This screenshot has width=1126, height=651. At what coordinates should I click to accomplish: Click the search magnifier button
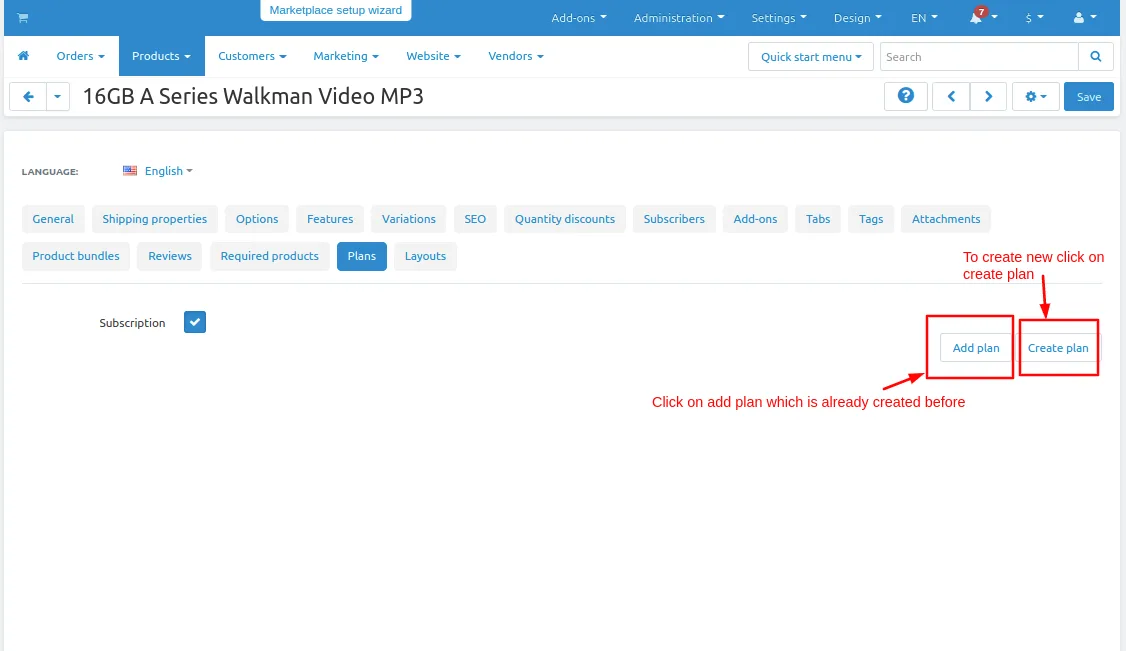click(x=1096, y=57)
